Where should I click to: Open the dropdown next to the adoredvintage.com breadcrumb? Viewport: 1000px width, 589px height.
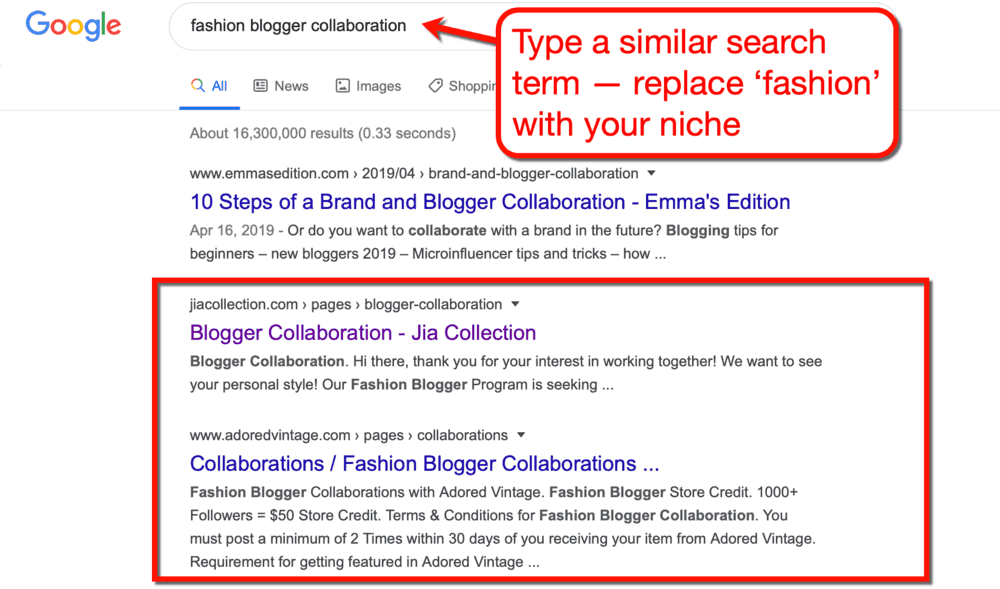pos(520,435)
